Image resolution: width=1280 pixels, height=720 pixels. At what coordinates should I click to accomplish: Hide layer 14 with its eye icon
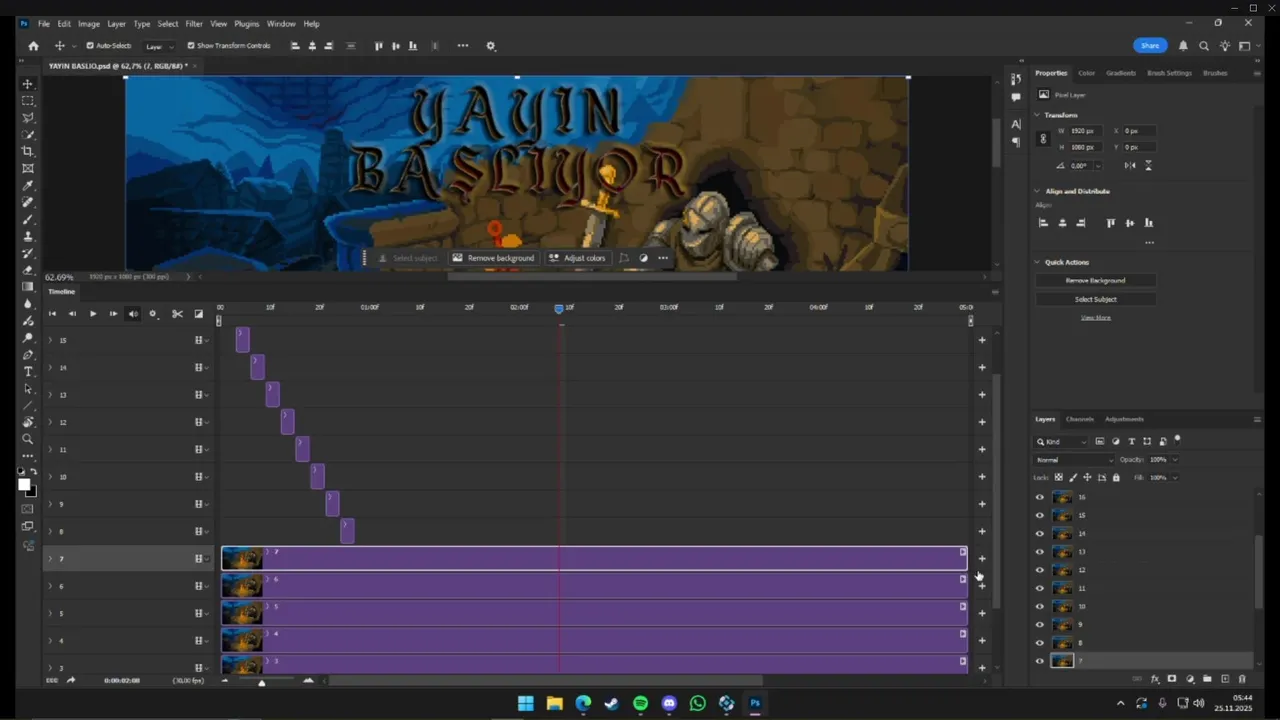coord(1040,534)
